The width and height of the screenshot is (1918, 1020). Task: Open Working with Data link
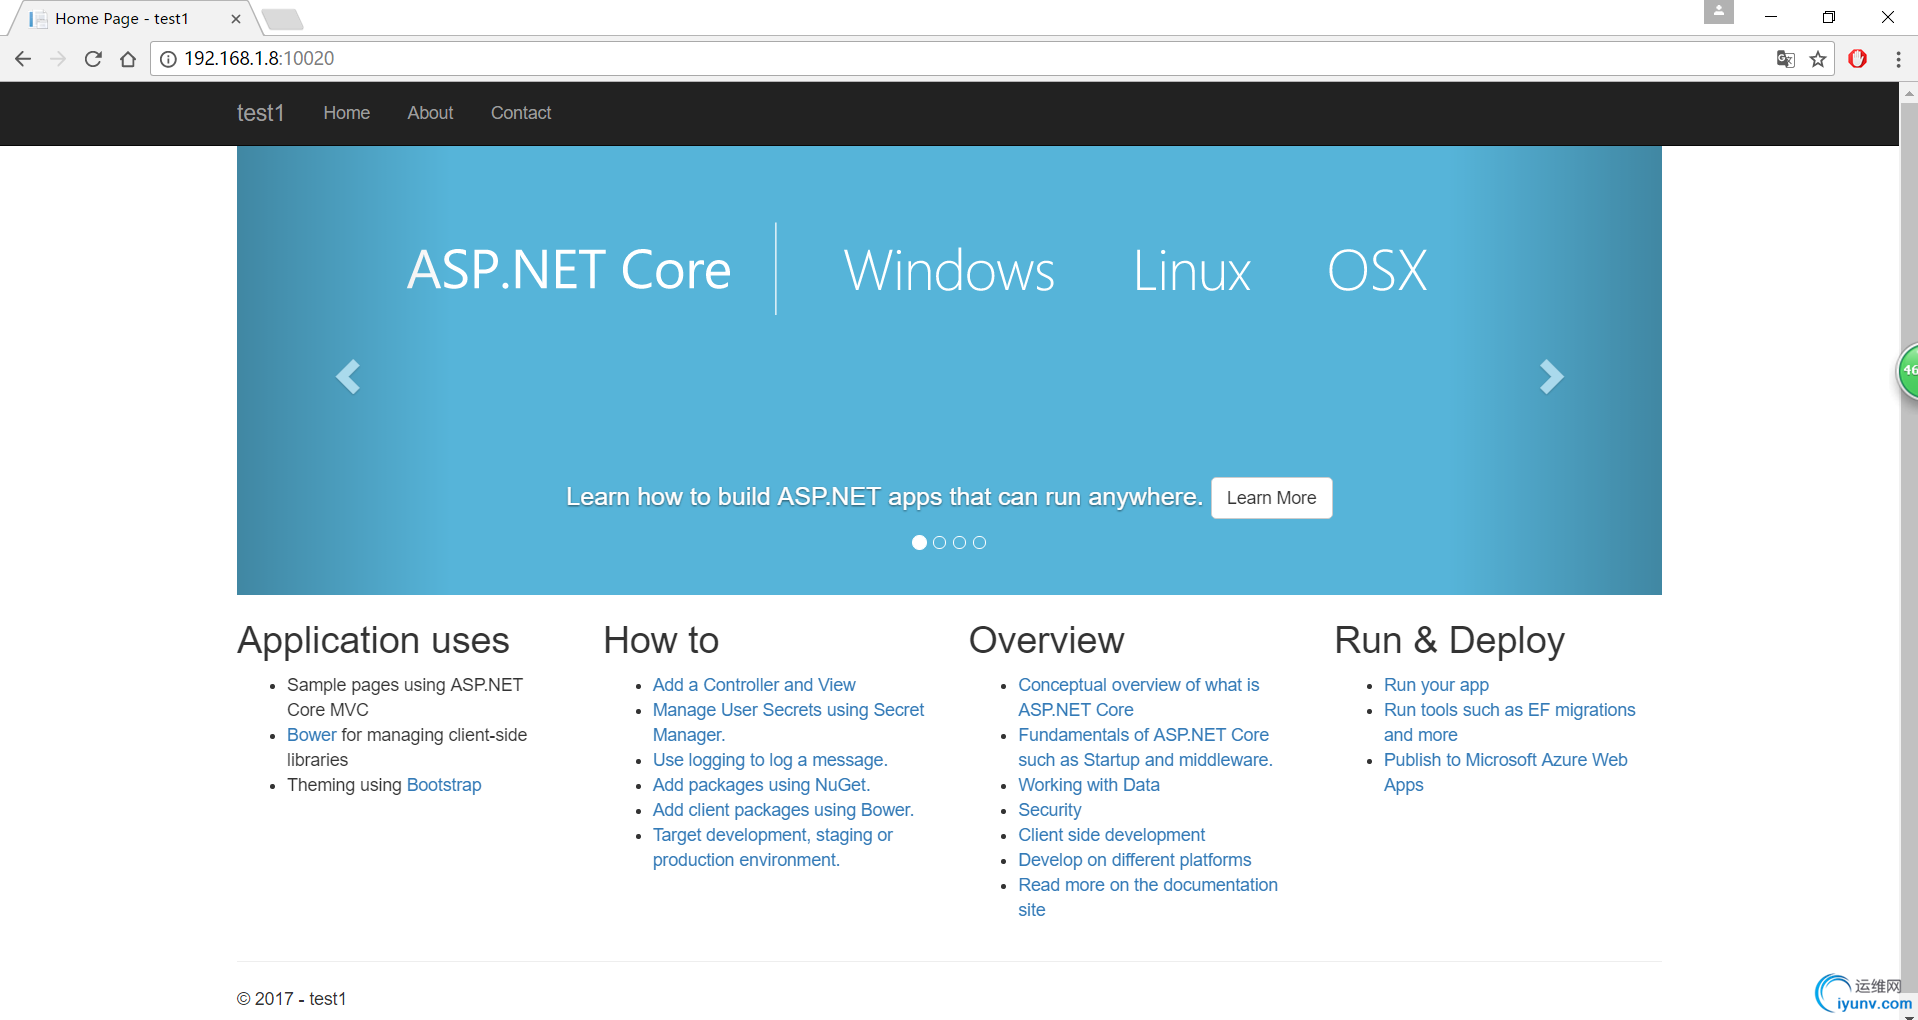(1089, 785)
